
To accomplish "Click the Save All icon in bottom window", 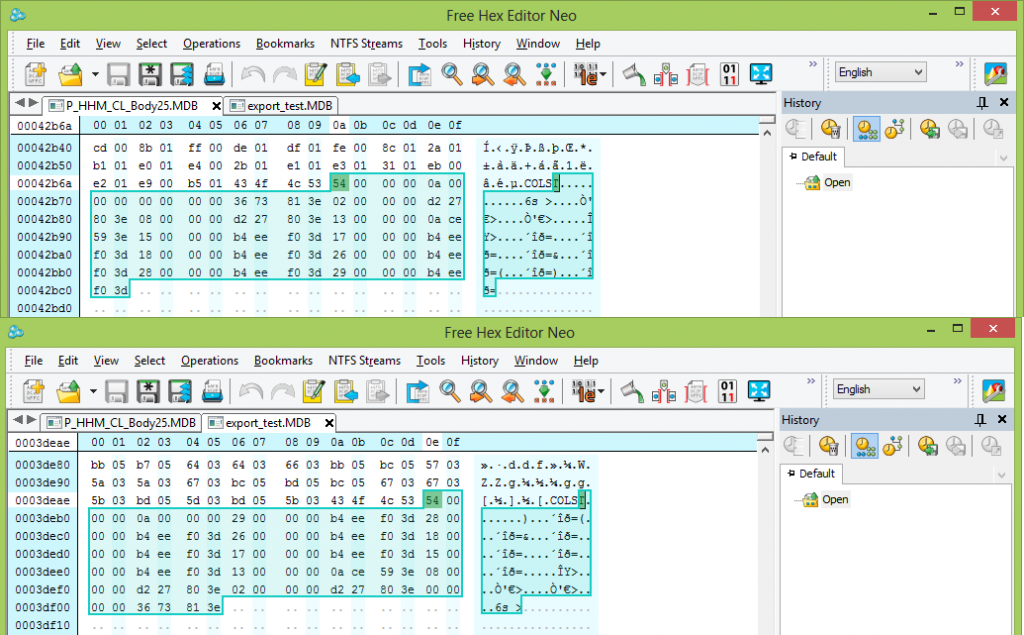I will point(181,391).
